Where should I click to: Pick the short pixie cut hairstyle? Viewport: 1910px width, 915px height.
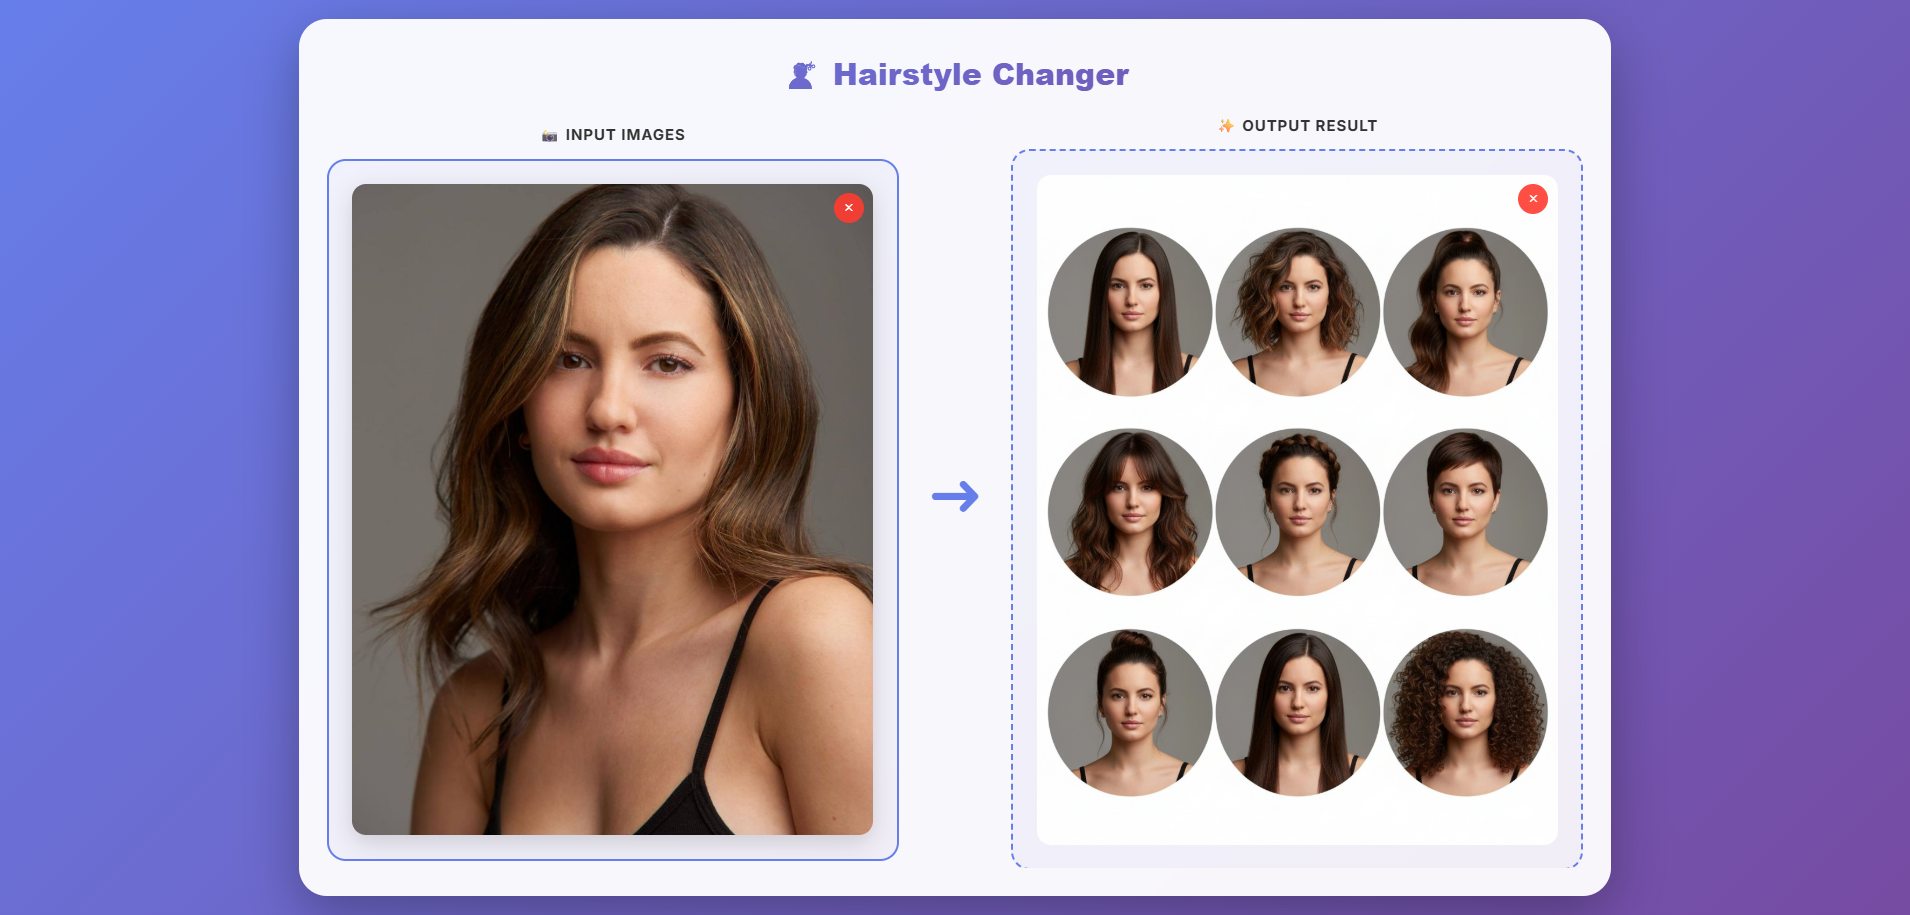pyautogui.click(x=1465, y=512)
